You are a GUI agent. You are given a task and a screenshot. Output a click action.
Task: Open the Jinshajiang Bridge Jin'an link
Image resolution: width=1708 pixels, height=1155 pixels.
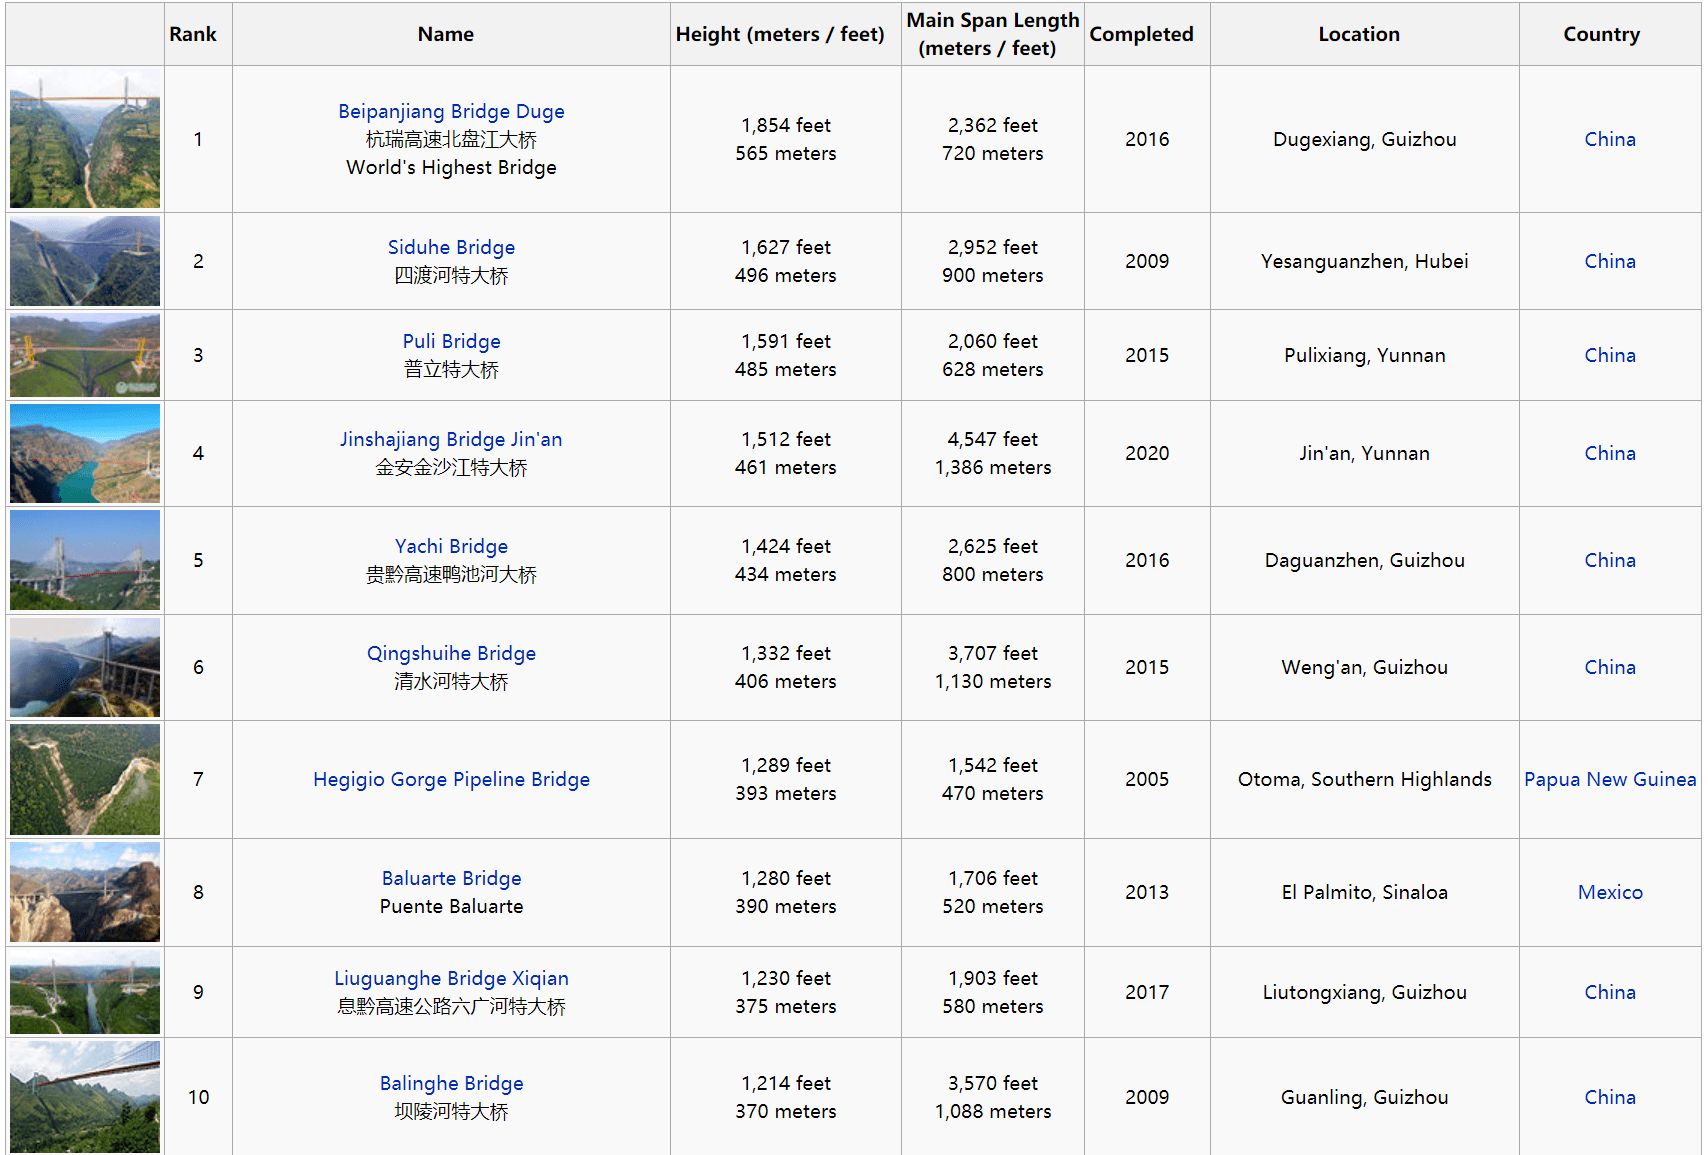(451, 439)
